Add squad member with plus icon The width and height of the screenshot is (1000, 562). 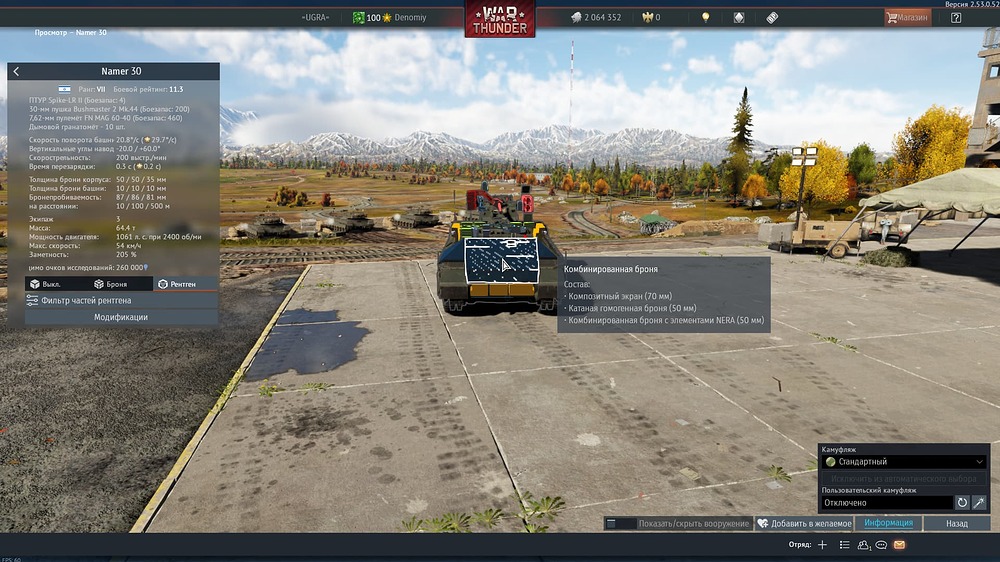pos(822,545)
